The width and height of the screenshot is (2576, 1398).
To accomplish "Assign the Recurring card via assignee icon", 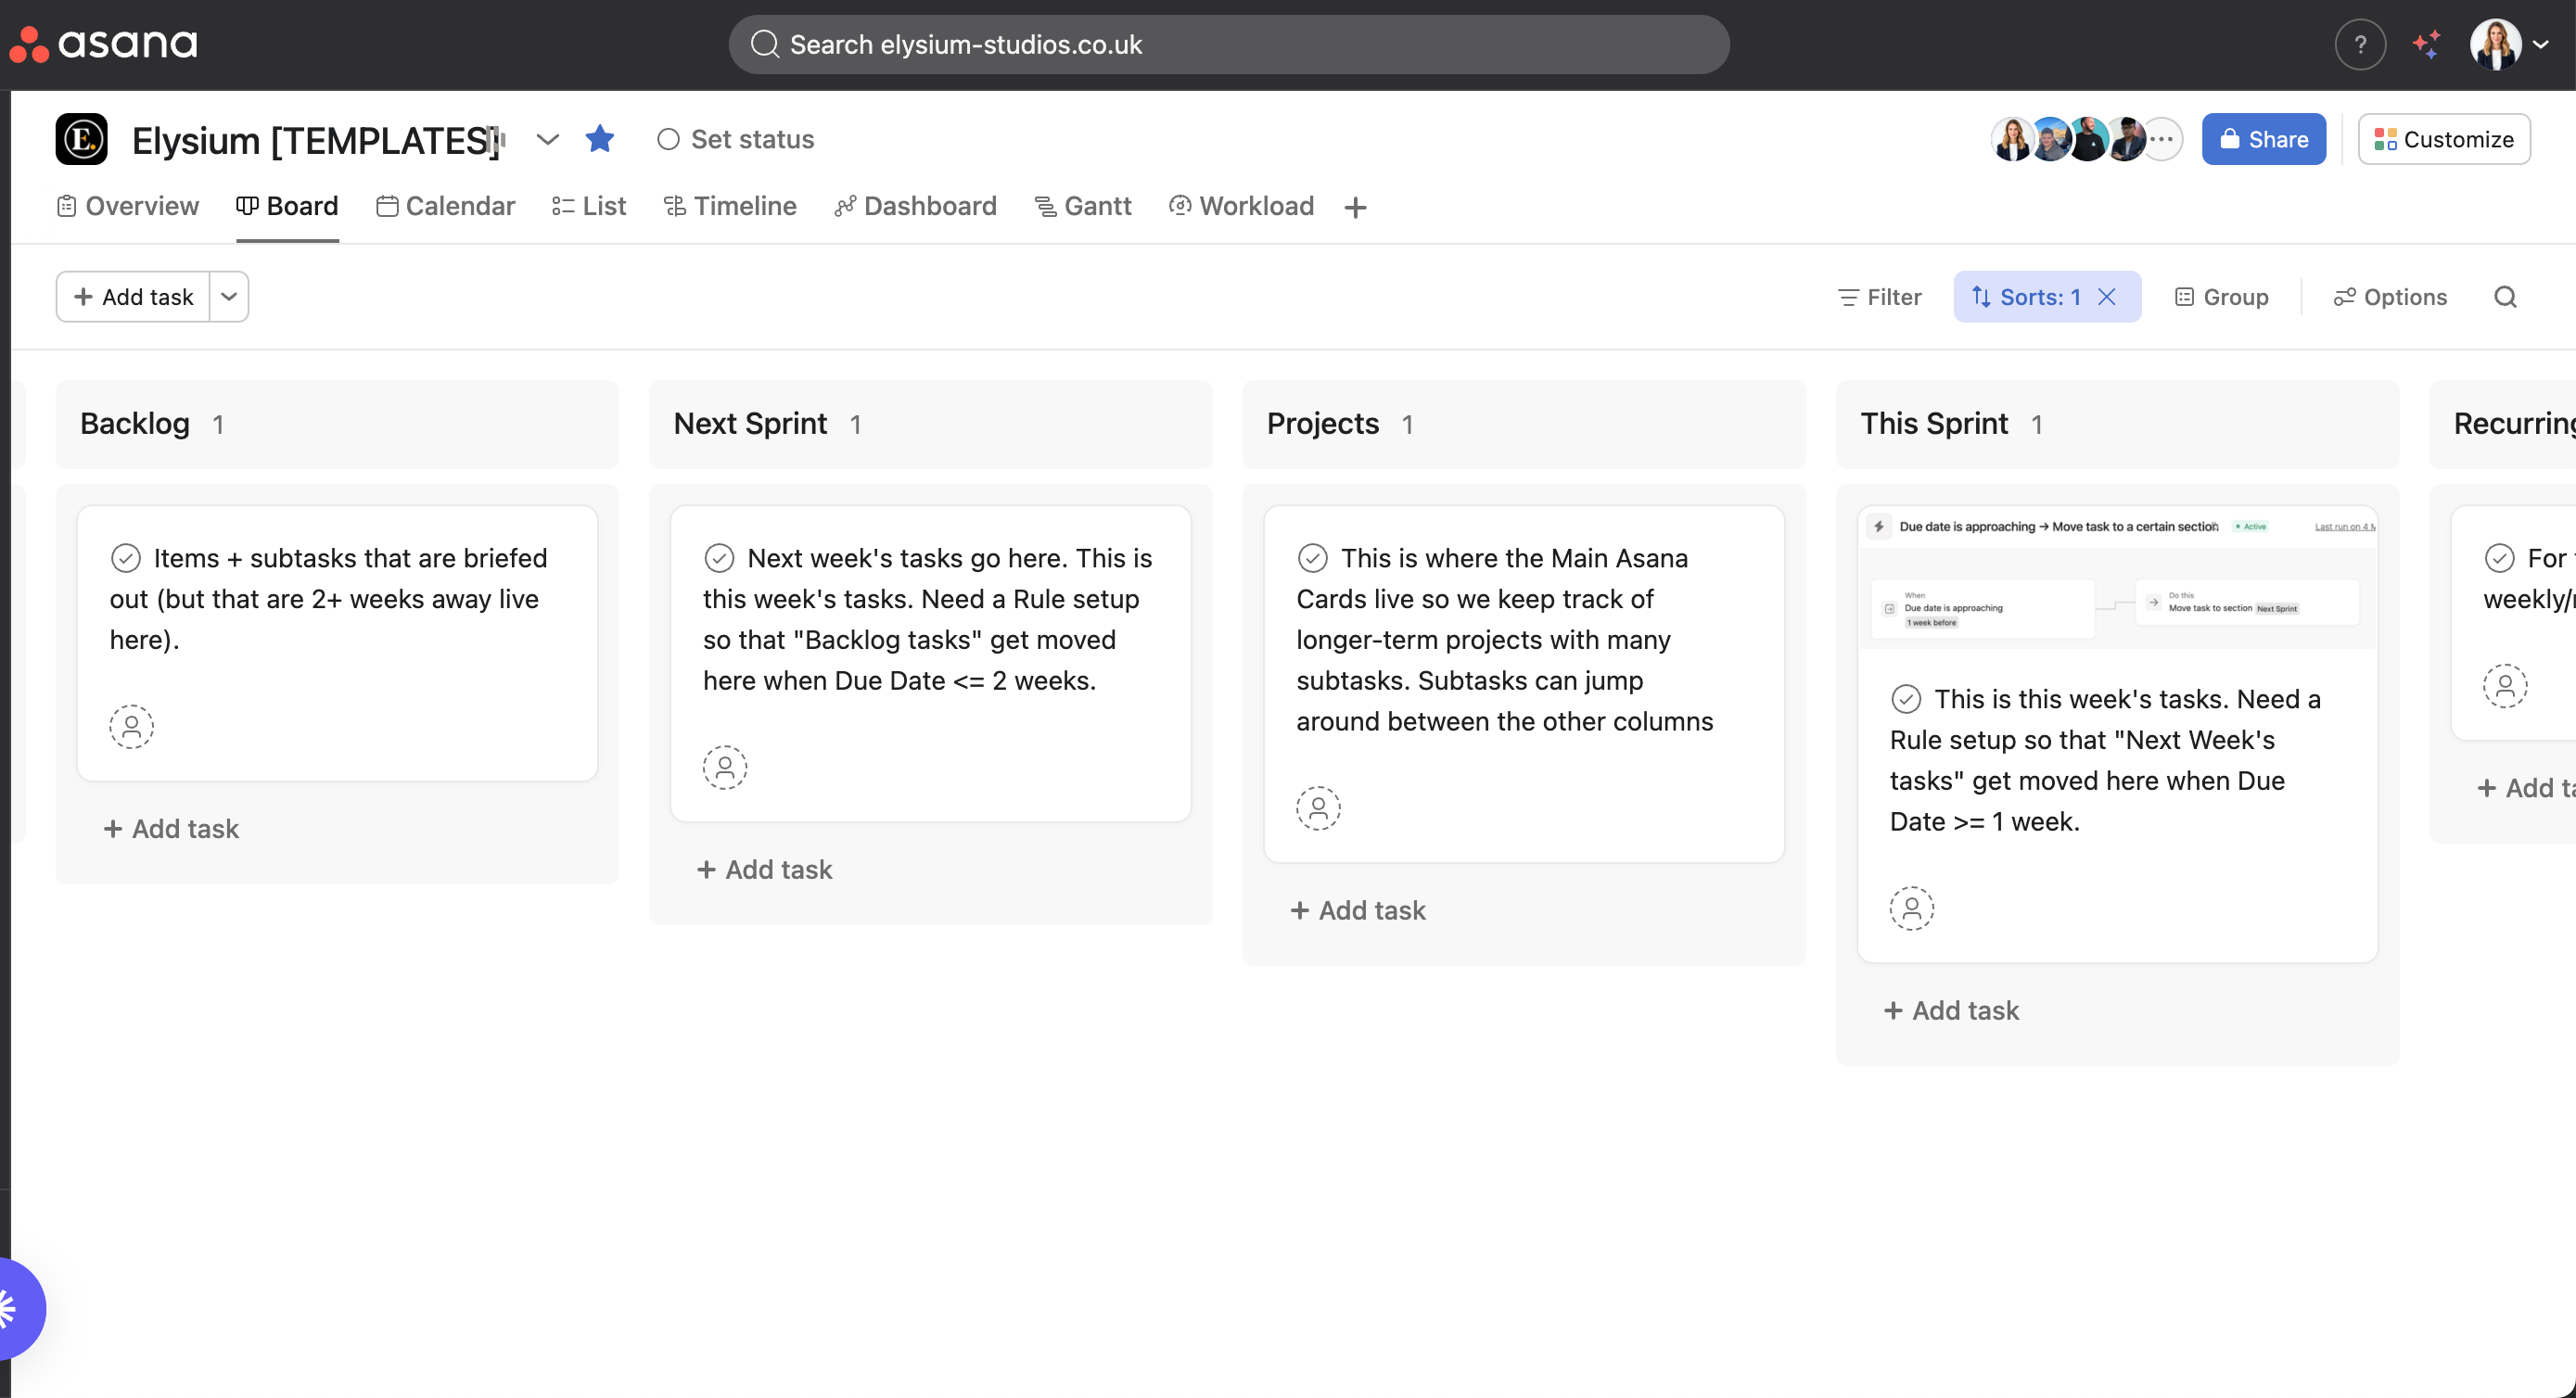I will [x=2505, y=686].
